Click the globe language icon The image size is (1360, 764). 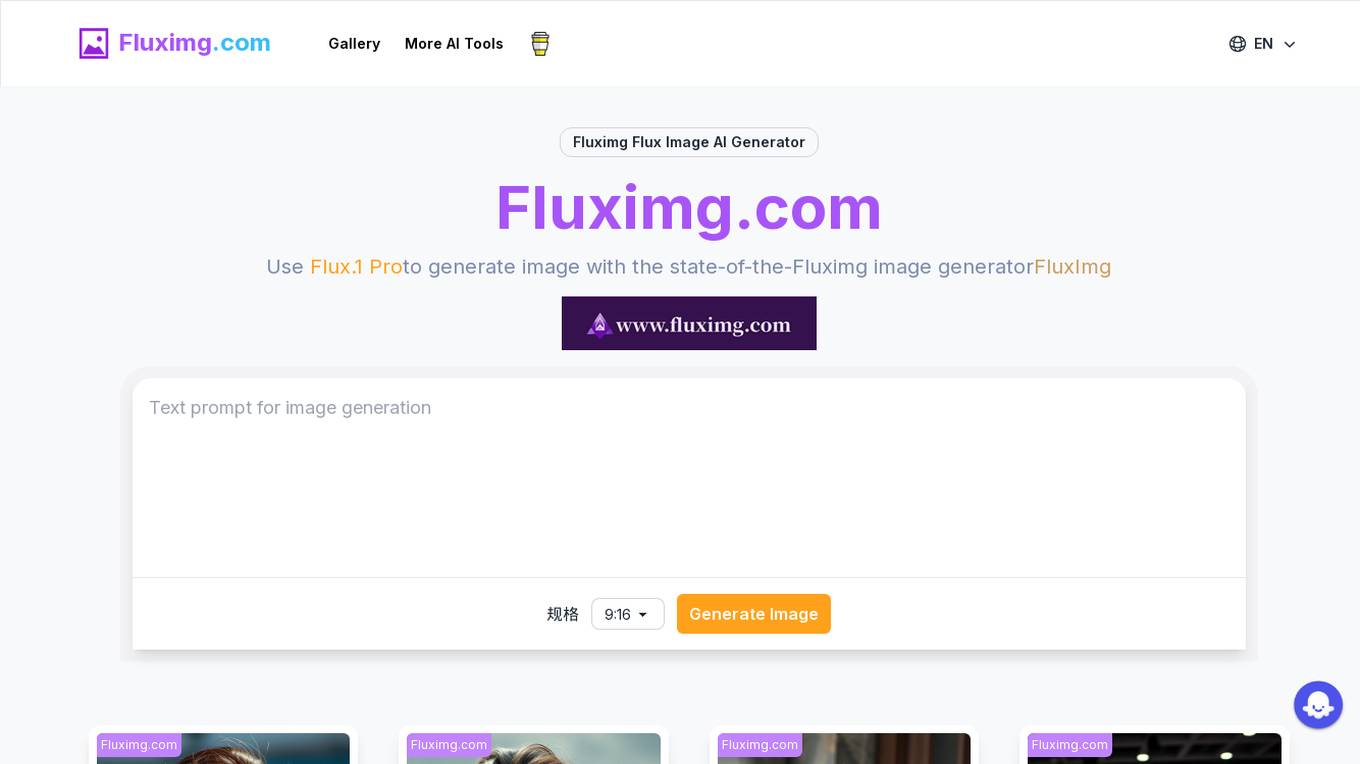(x=1237, y=44)
